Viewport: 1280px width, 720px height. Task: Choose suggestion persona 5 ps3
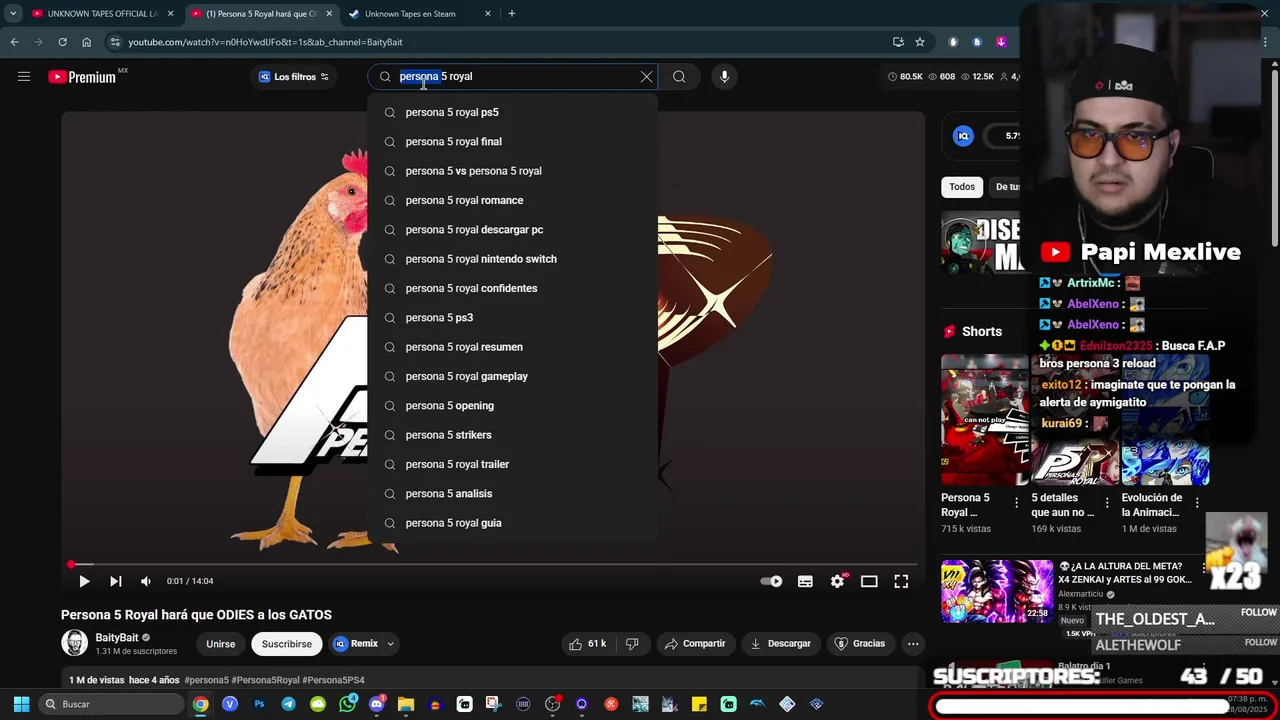pyautogui.click(x=513, y=318)
